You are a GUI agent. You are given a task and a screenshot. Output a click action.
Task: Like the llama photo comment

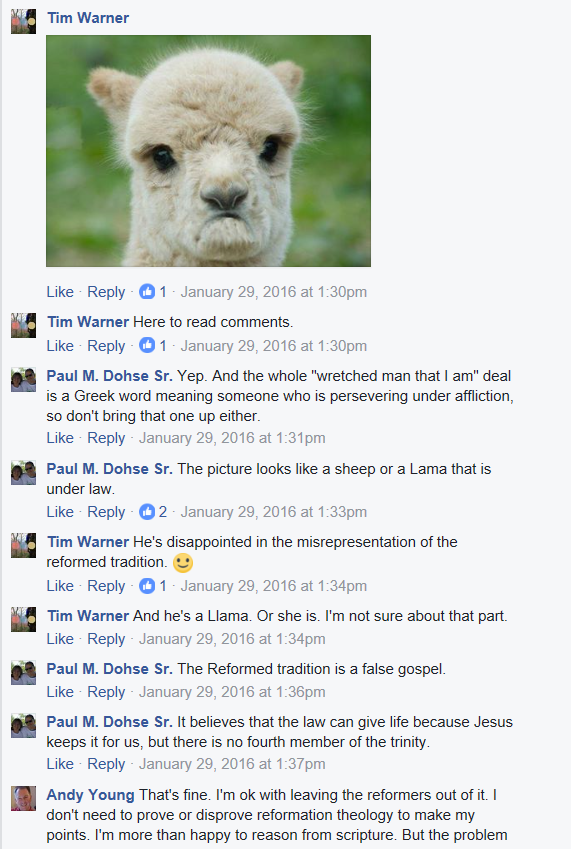coord(60,292)
